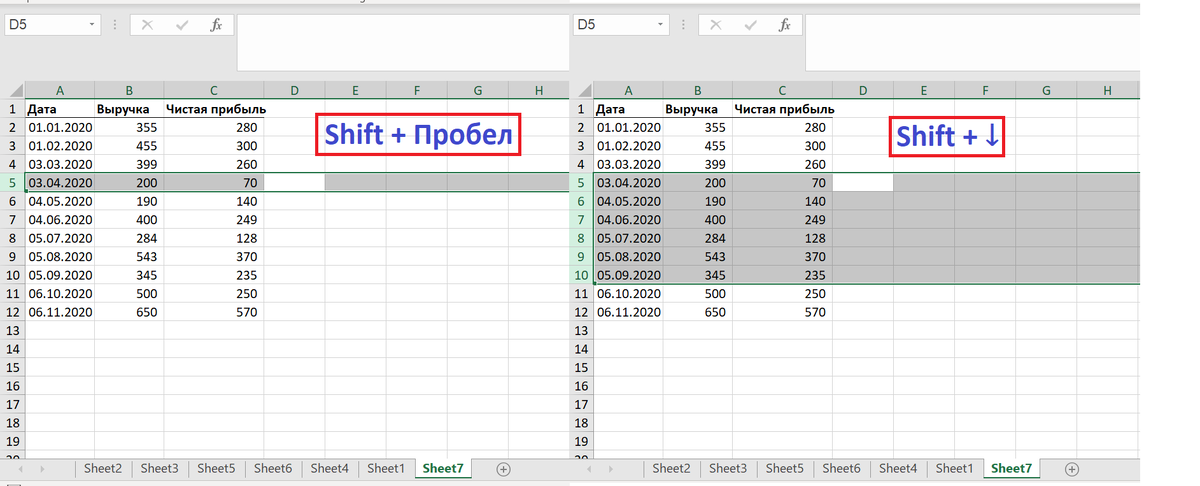
Task: Switch to Sheet3 tab in right window
Action: [x=728, y=468]
